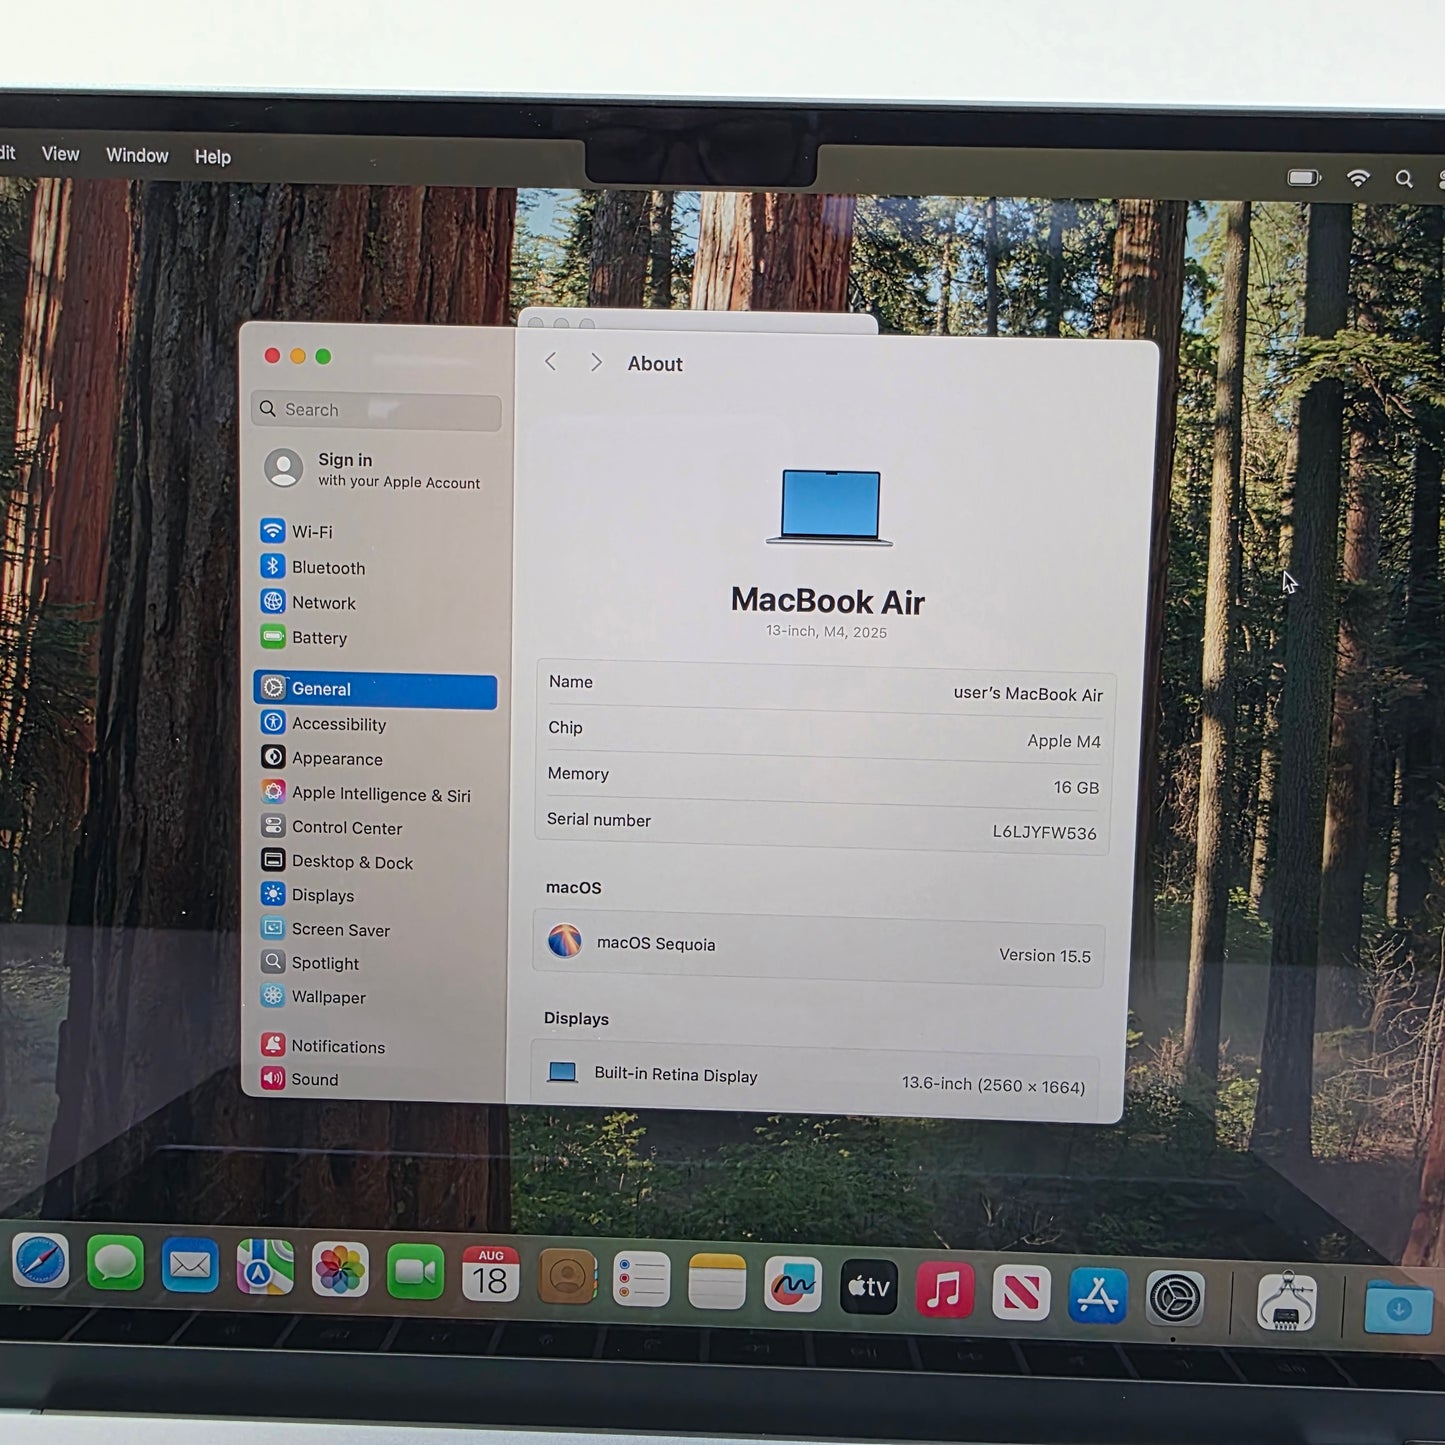
Task: Open Apple TV app in Dock
Action: [868, 1286]
